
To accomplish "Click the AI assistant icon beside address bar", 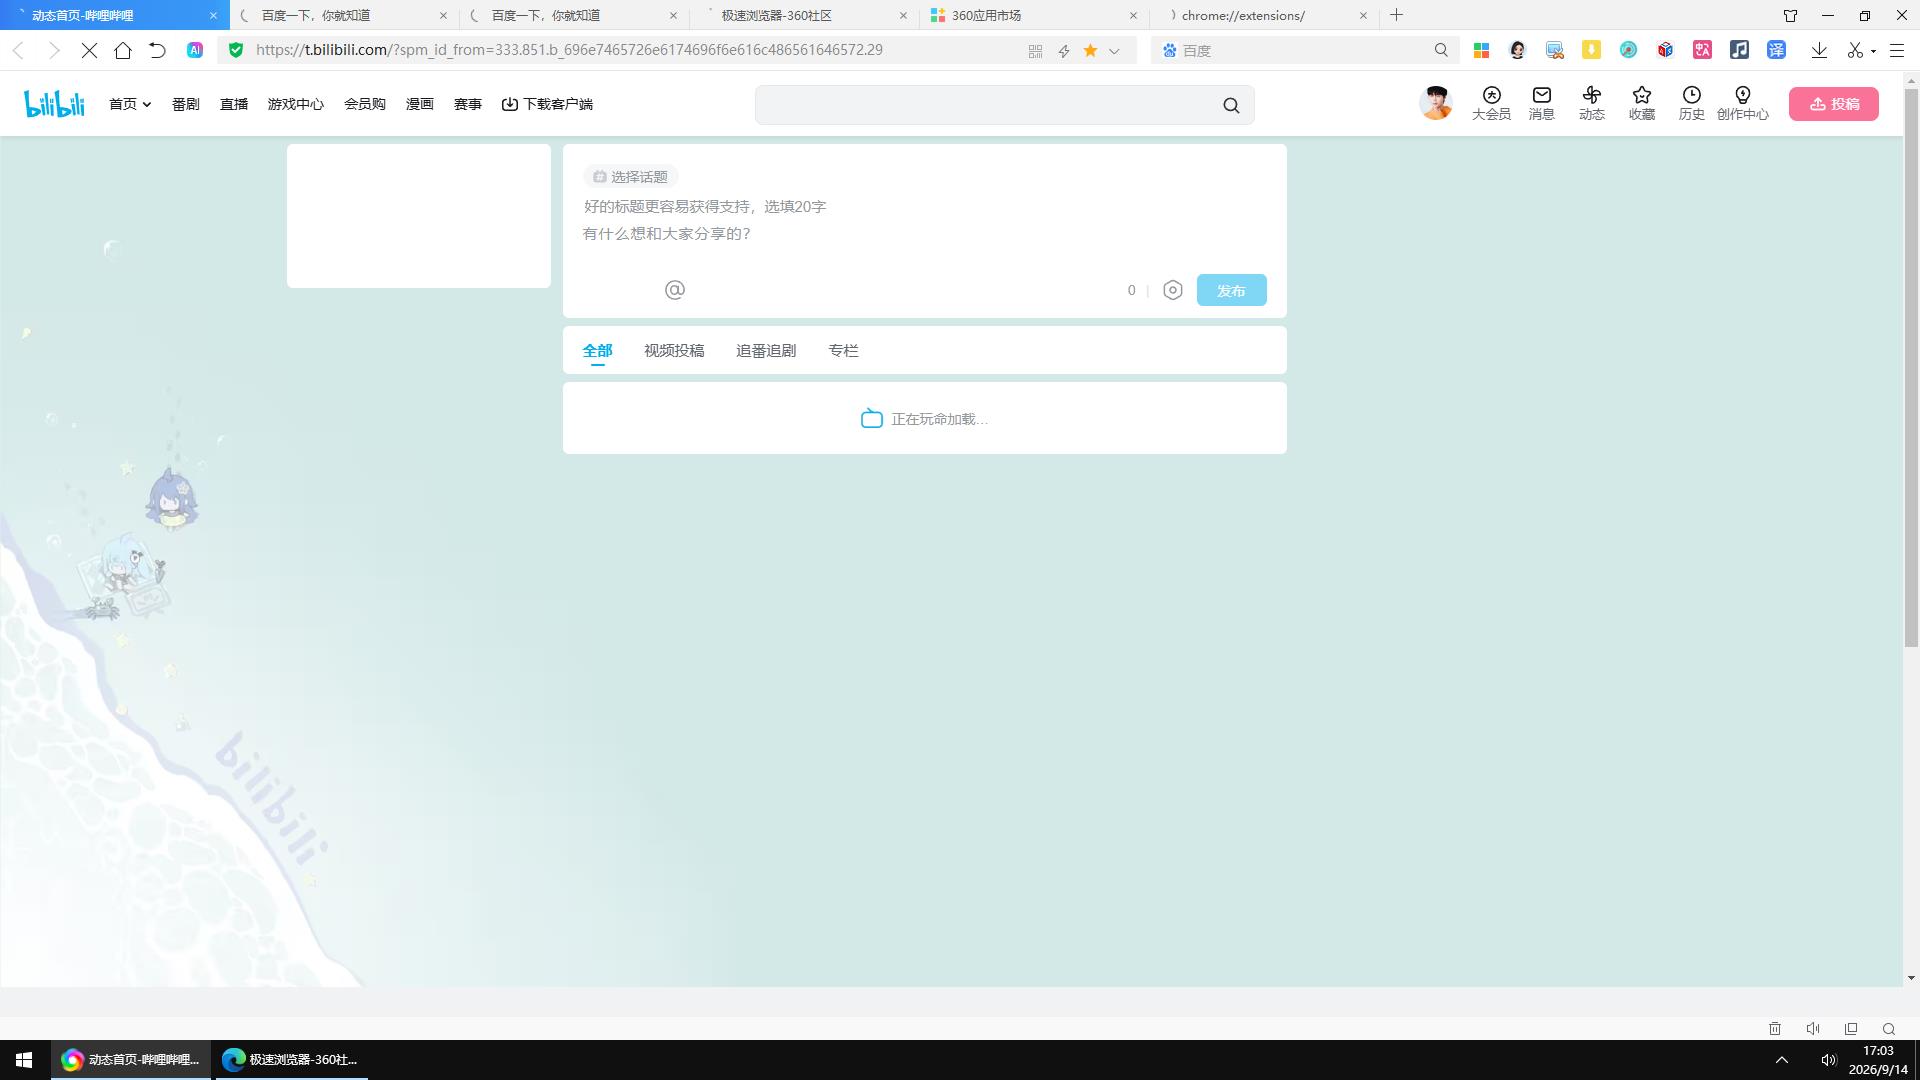I will click(x=195, y=50).
